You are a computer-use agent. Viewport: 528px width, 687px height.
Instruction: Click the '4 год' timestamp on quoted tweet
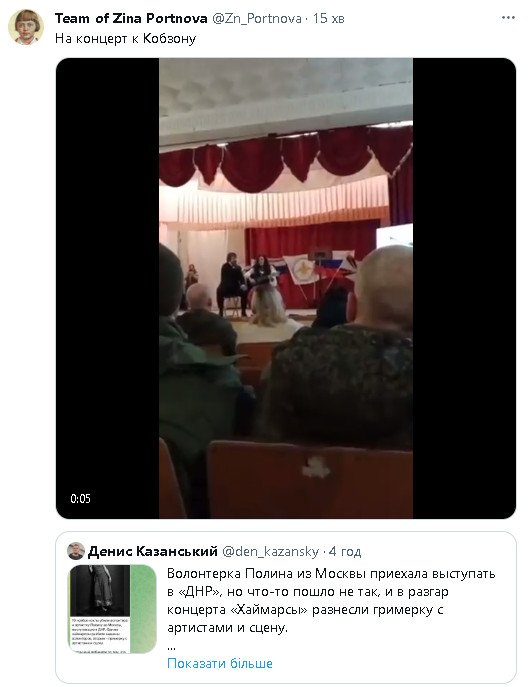pos(345,551)
